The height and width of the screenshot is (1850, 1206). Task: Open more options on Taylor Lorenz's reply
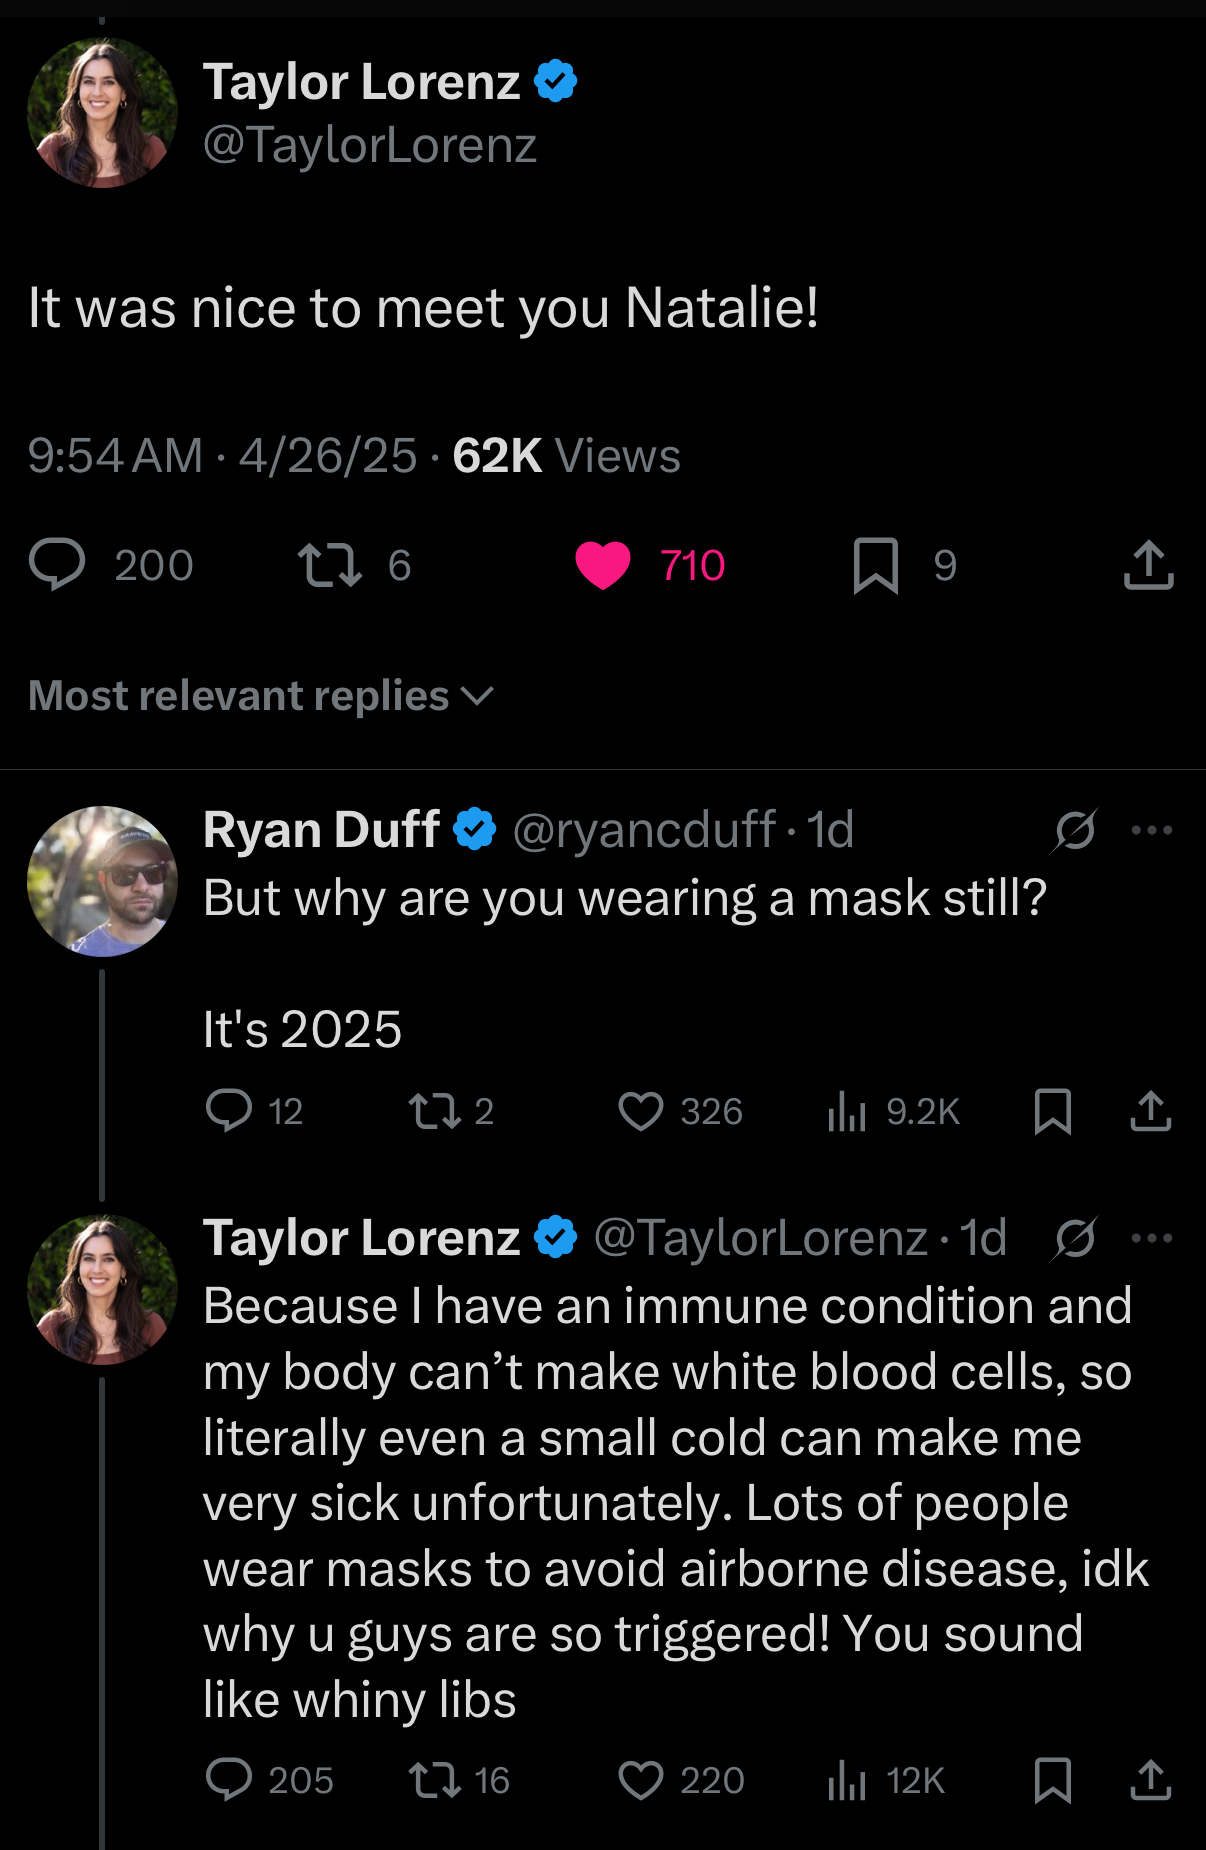point(1151,1238)
